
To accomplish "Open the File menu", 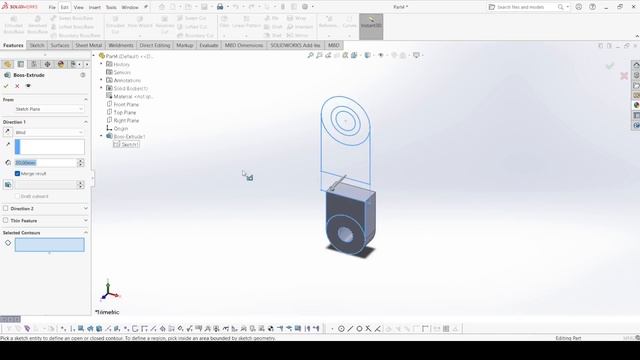I will (52, 7).
